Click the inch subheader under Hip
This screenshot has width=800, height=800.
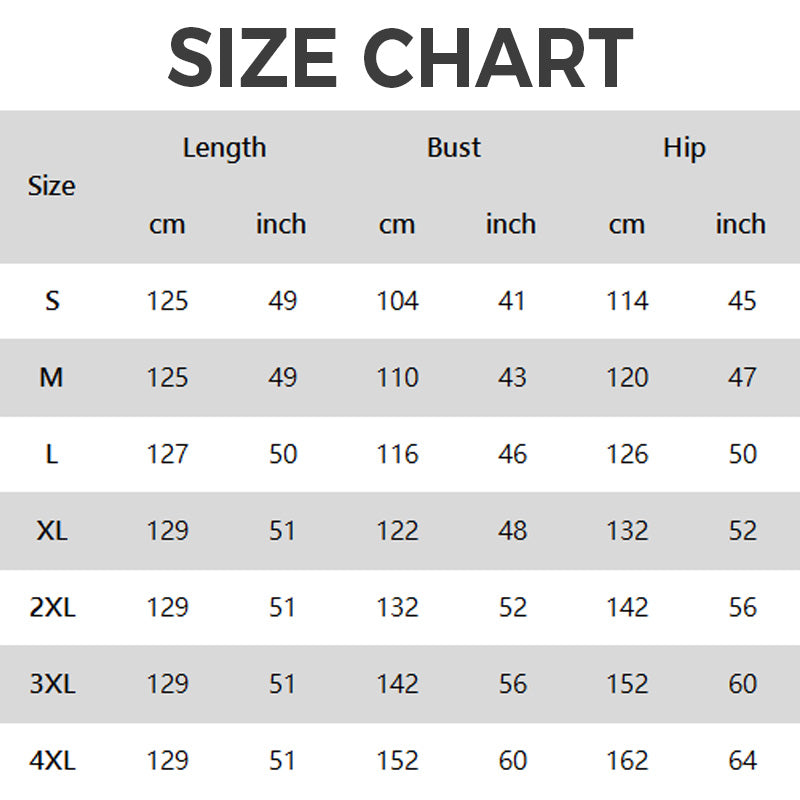tap(741, 224)
